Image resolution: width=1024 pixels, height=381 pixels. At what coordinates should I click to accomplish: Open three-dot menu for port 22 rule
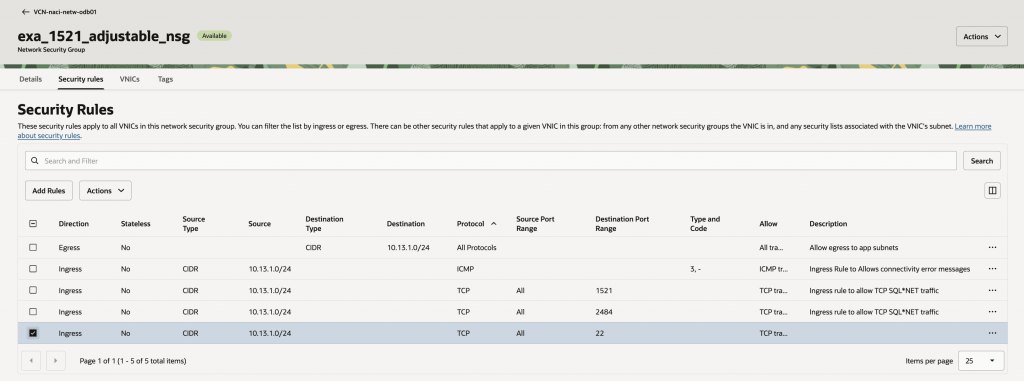[x=992, y=333]
